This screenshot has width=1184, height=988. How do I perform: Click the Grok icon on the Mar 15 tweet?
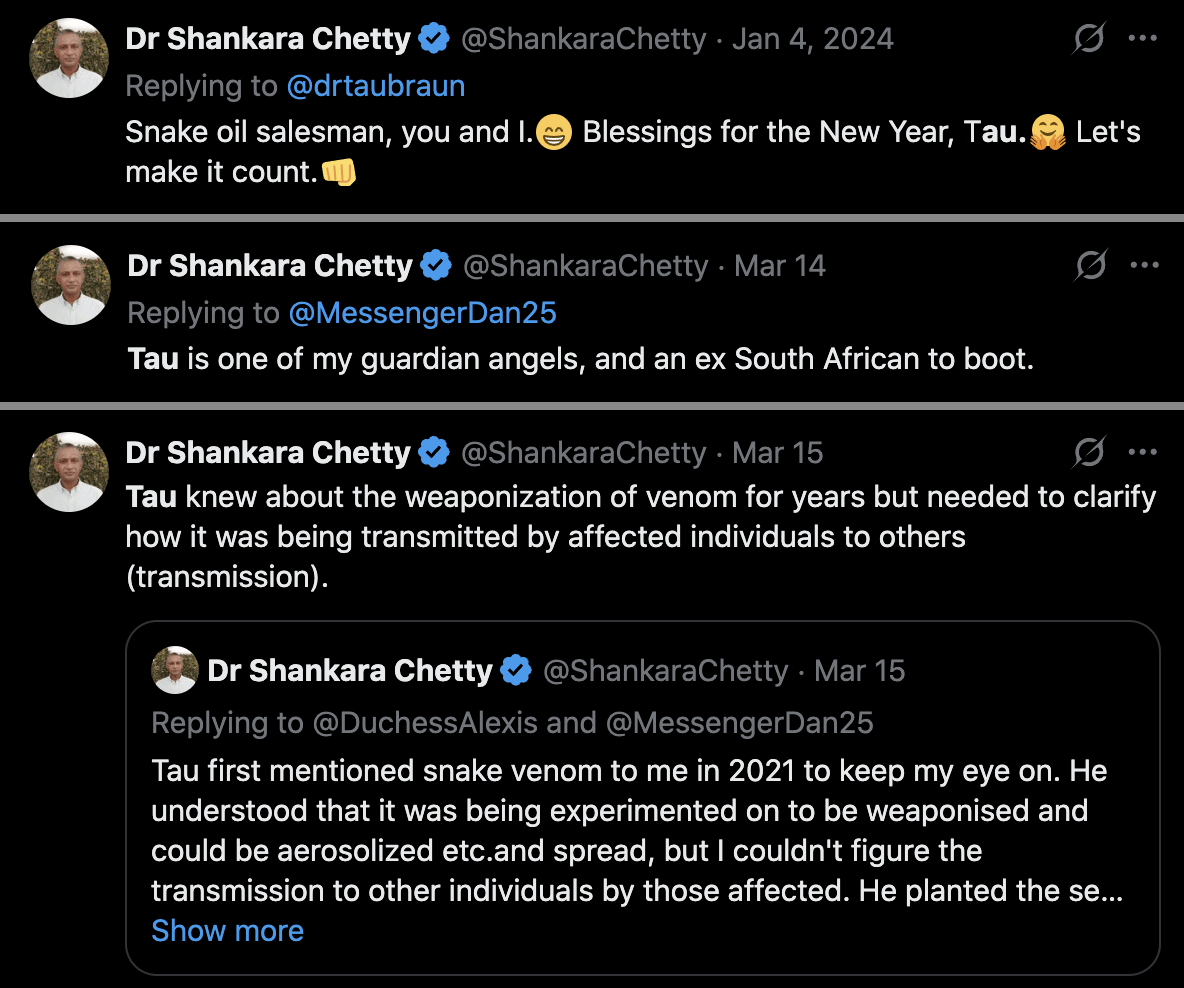pyautogui.click(x=1089, y=453)
